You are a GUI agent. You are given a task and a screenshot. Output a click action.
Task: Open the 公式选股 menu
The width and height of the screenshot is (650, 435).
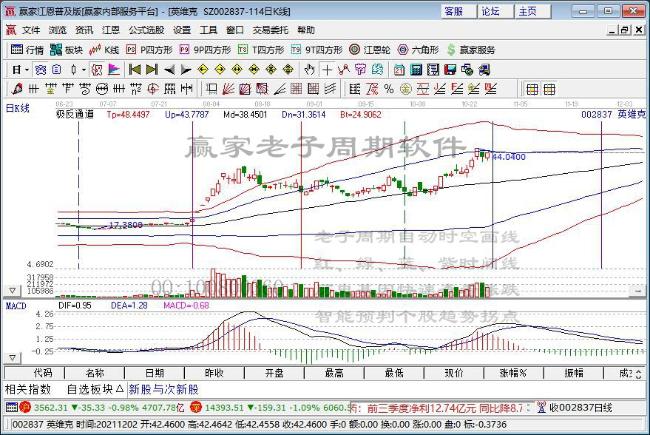(146, 30)
